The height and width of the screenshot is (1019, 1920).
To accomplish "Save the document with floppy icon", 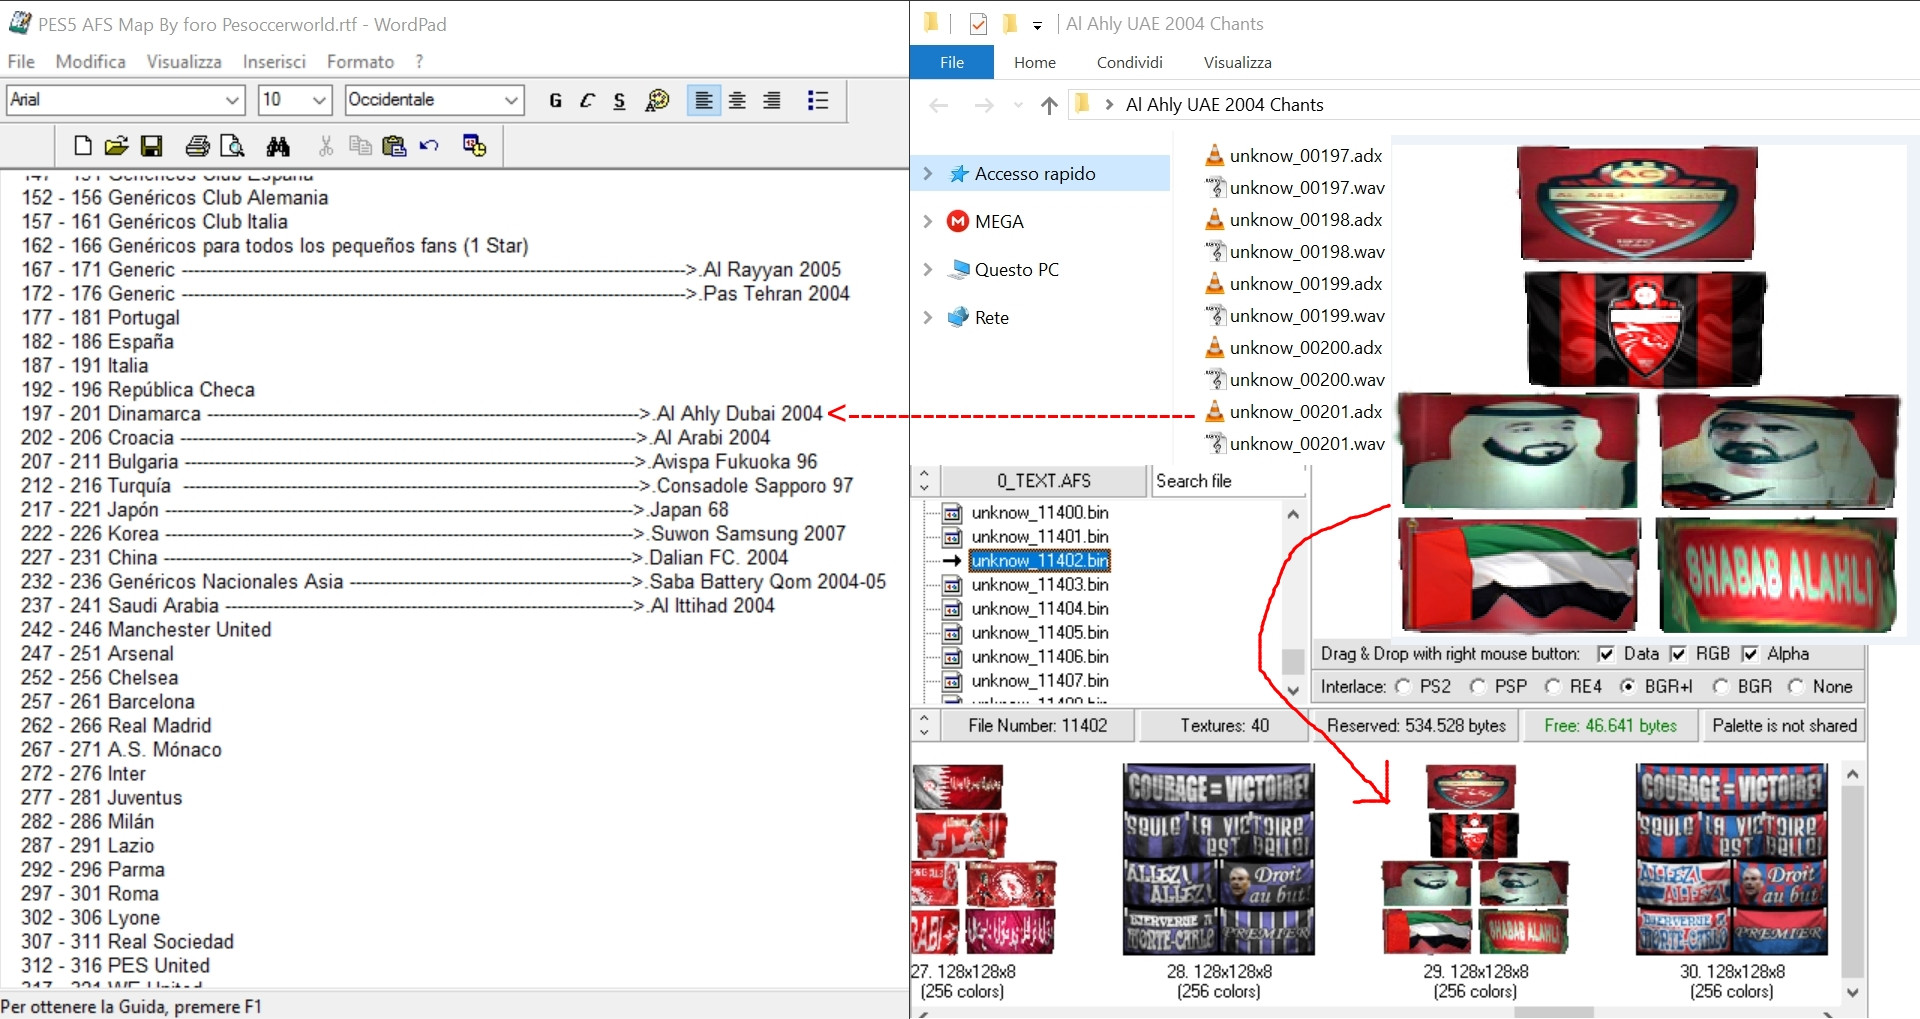I will click(151, 146).
